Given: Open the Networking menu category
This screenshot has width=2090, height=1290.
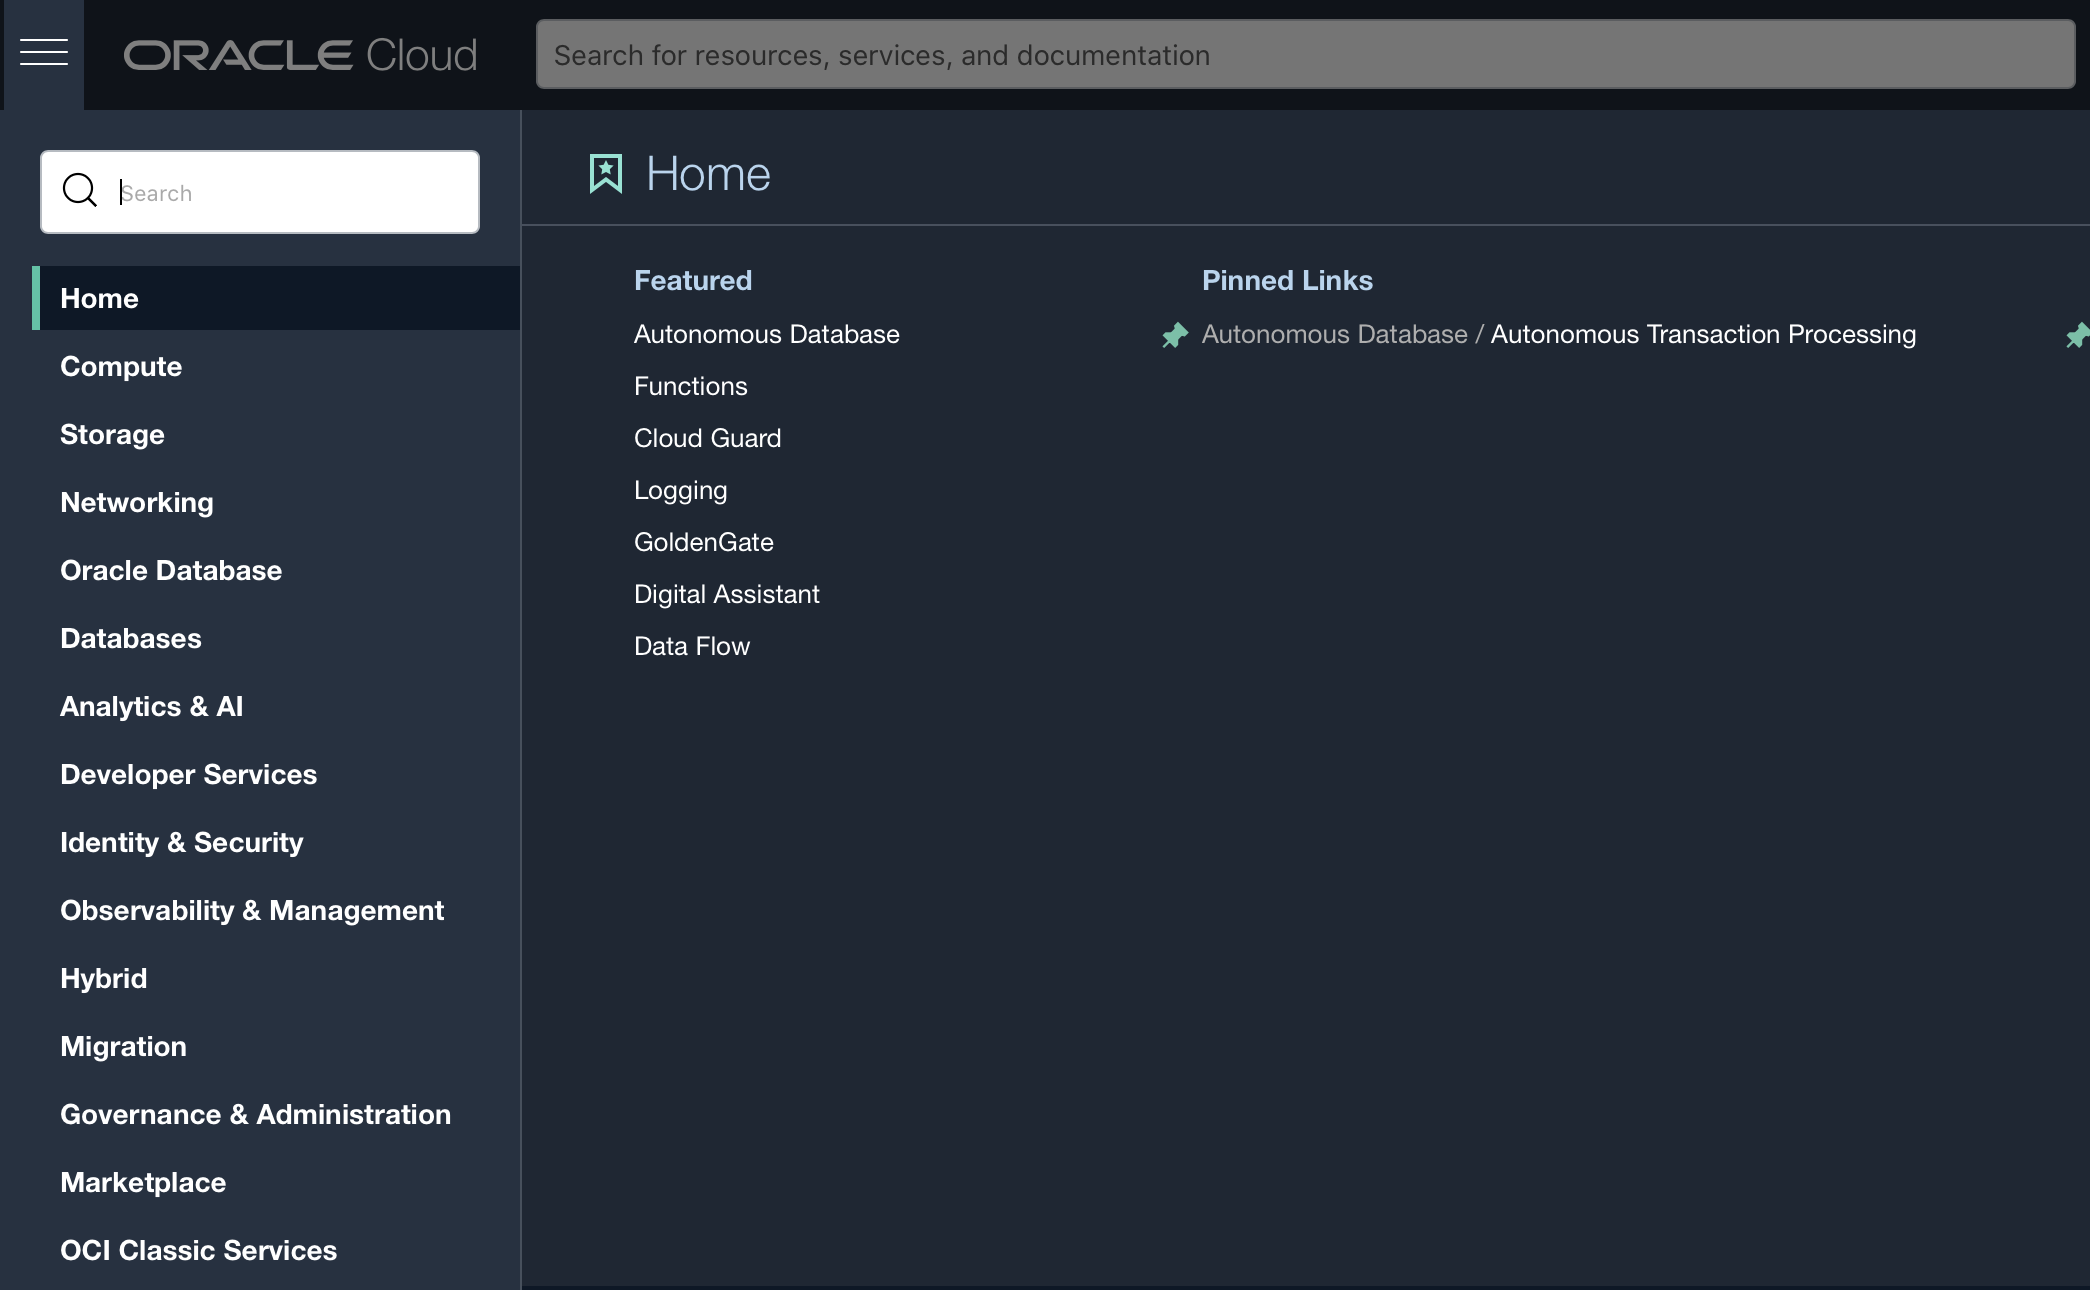Looking at the screenshot, I should pyautogui.click(x=137, y=502).
